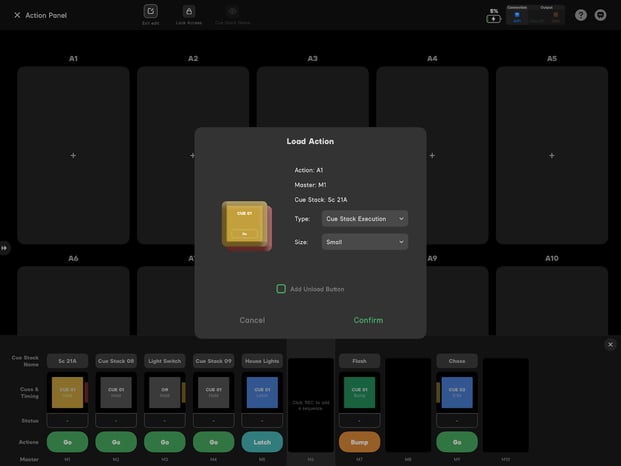Click the orange Bump button for Flash
The width and height of the screenshot is (621, 466).
click(359, 442)
